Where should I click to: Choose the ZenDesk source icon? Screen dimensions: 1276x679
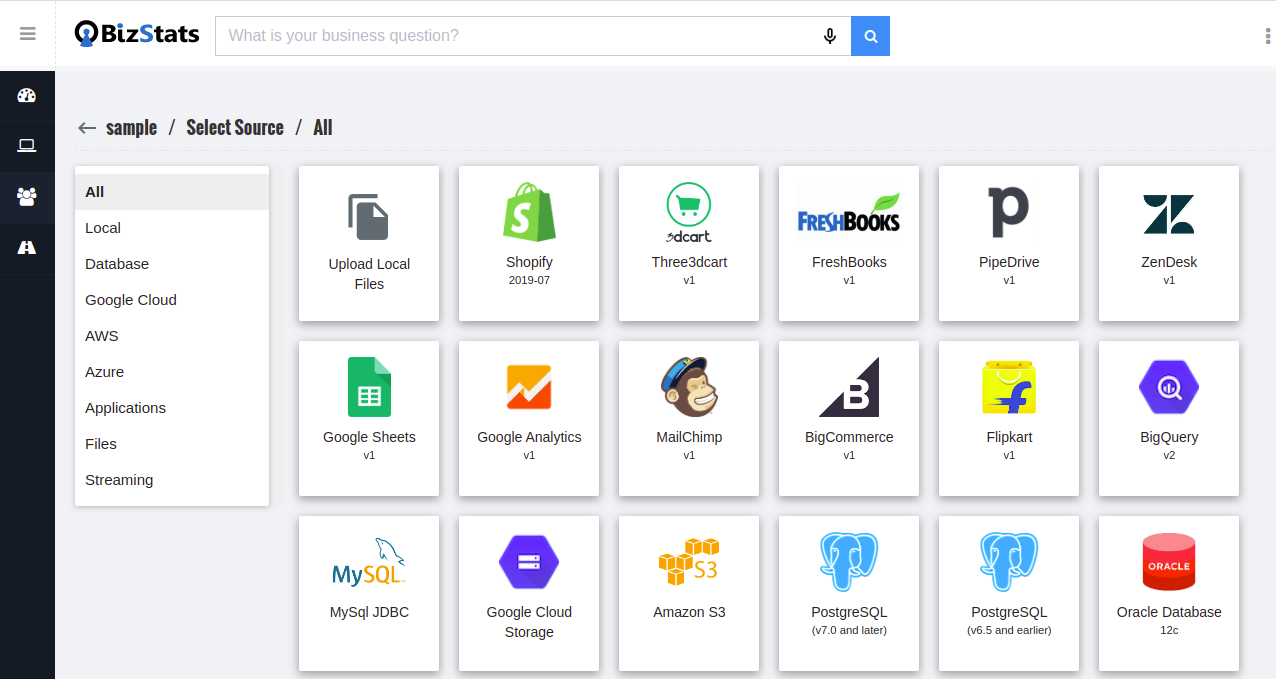click(1169, 214)
